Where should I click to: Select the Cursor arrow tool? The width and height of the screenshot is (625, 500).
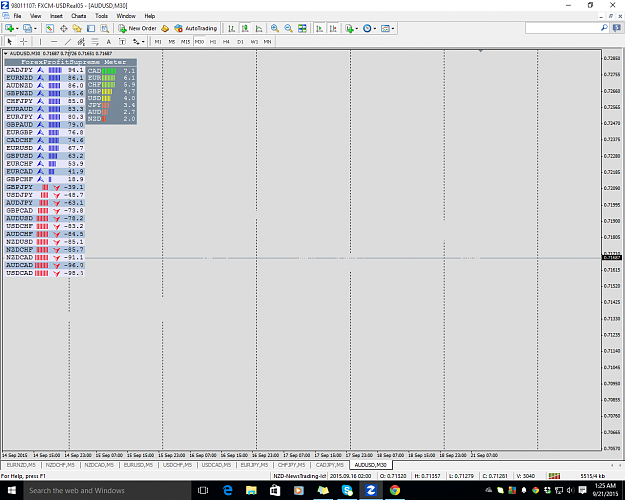point(10,41)
